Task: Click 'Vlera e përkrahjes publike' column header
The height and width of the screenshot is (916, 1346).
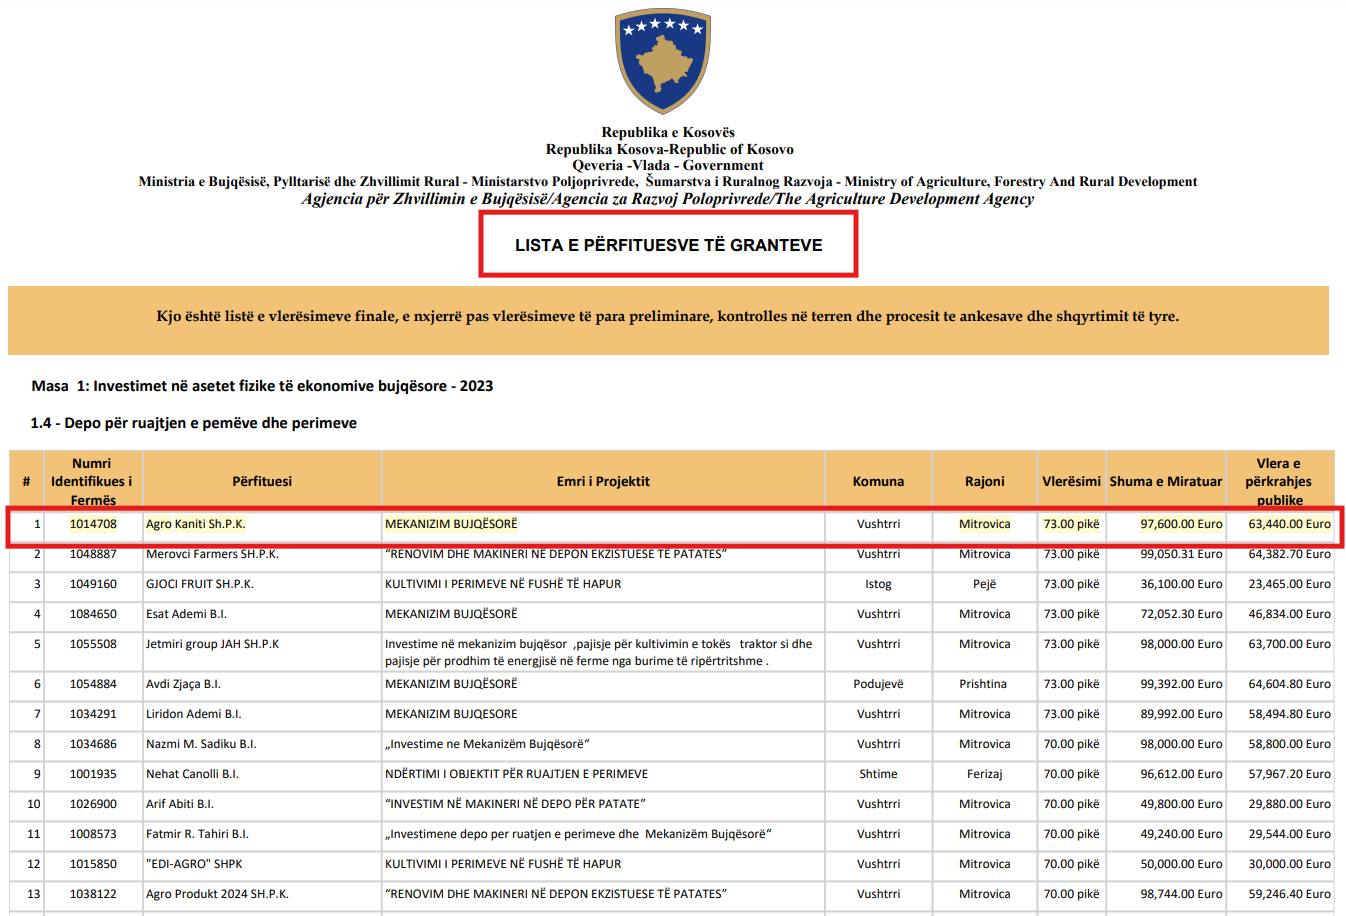Action: click(x=1279, y=481)
